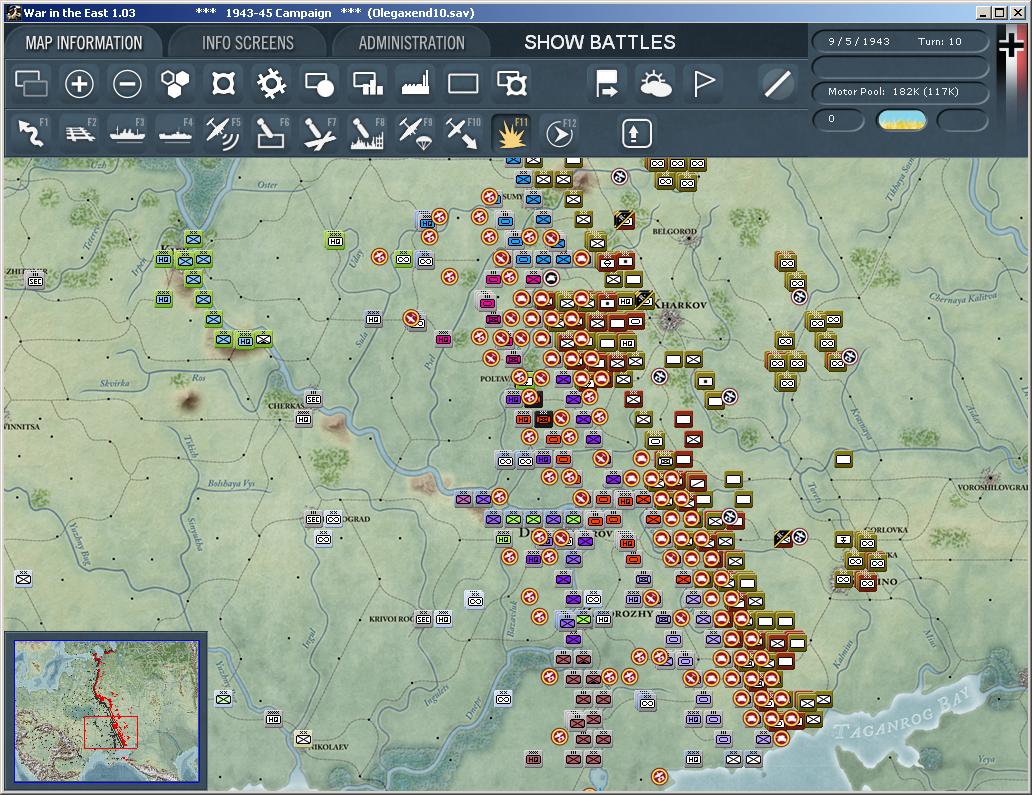Open the Administration tab
Image resolution: width=1032 pixels, height=795 pixels.
(x=411, y=43)
